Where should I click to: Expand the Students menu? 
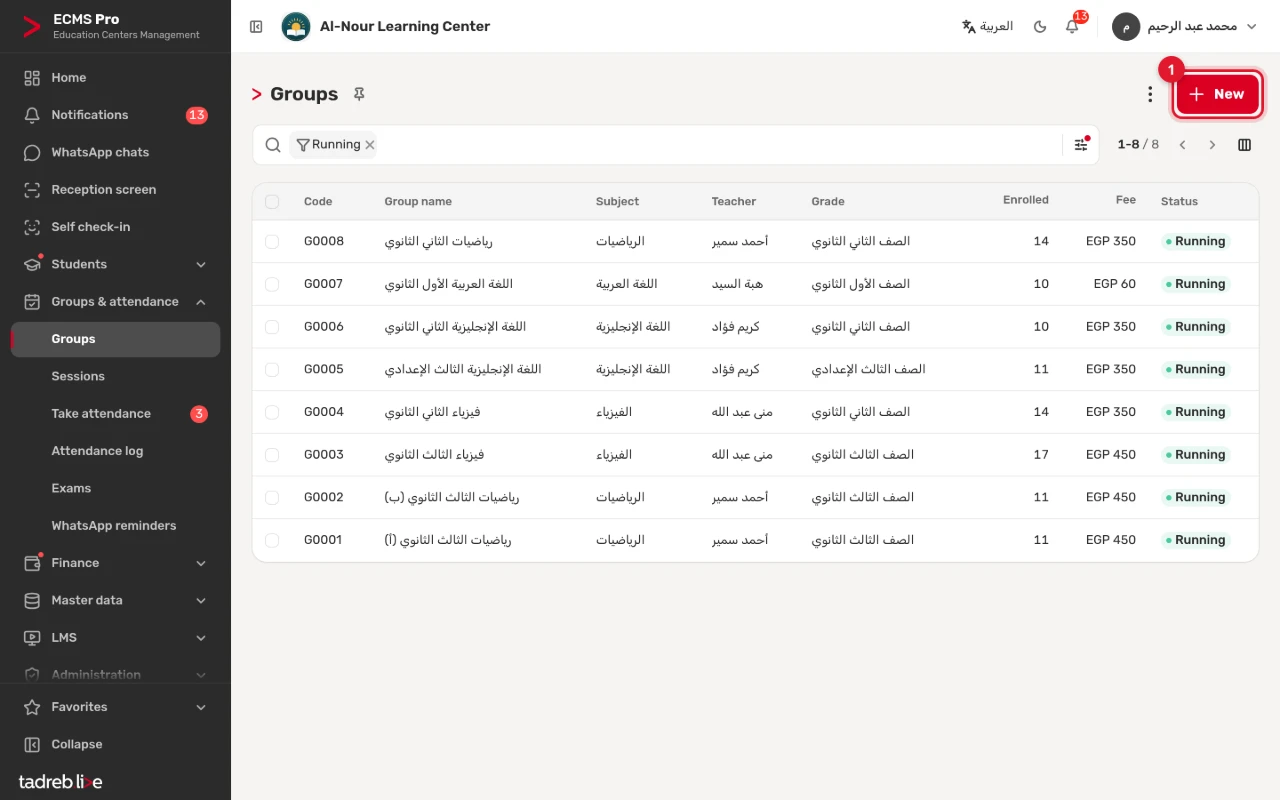tap(115, 264)
